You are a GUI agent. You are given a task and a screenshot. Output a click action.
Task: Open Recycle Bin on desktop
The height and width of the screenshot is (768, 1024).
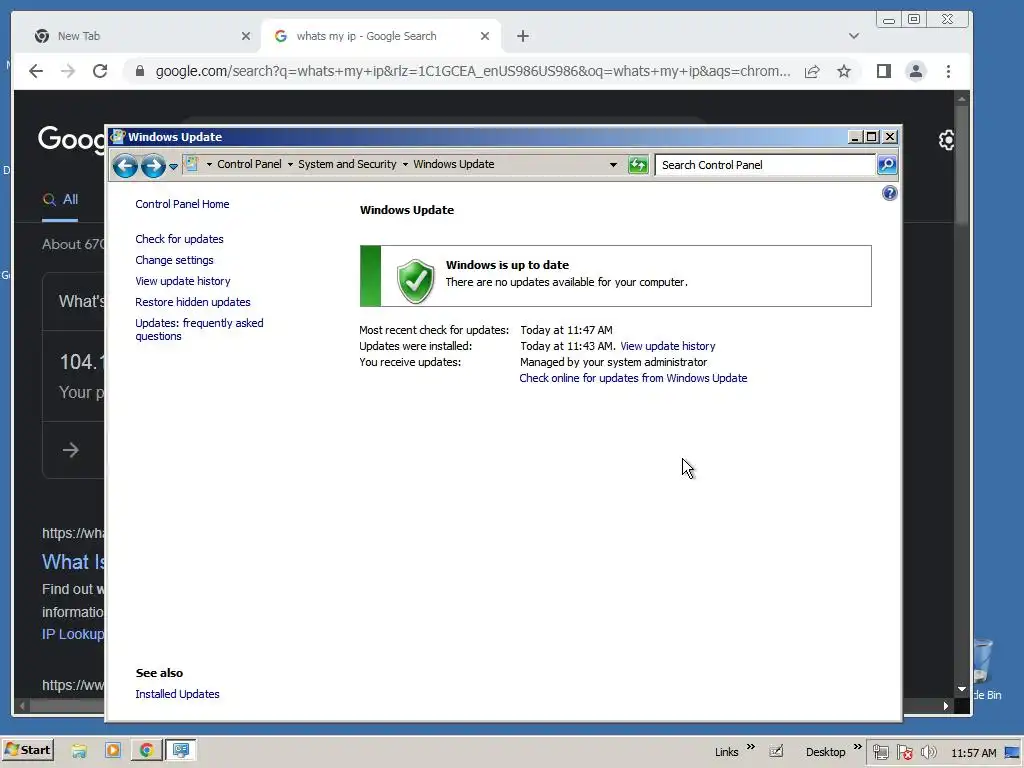point(984,668)
